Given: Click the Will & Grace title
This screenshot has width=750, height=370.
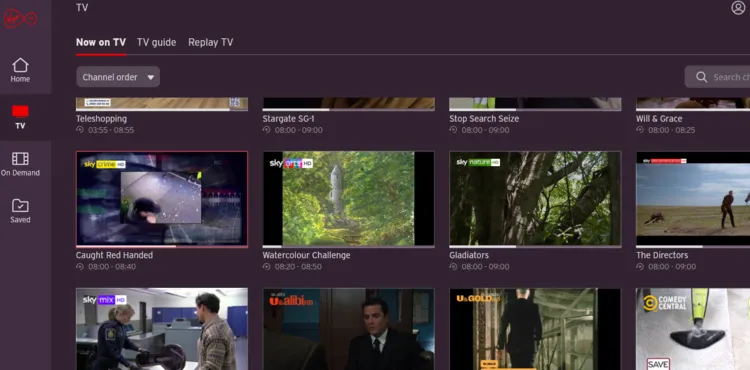Looking at the screenshot, I should coord(659,119).
